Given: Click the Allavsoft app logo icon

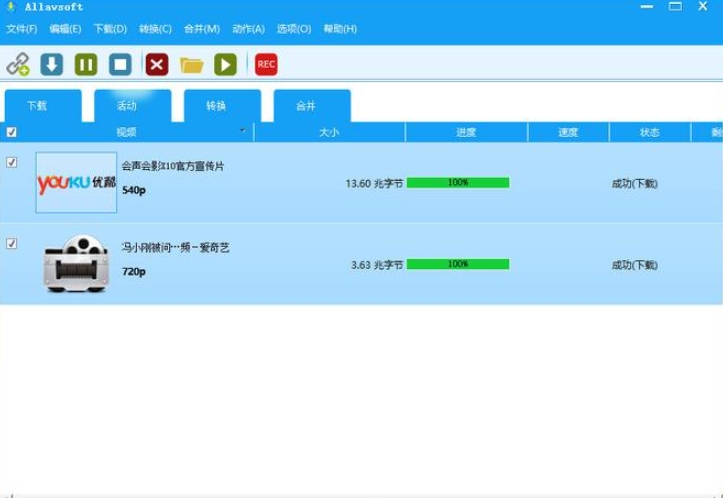Looking at the screenshot, I should click(x=11, y=6).
